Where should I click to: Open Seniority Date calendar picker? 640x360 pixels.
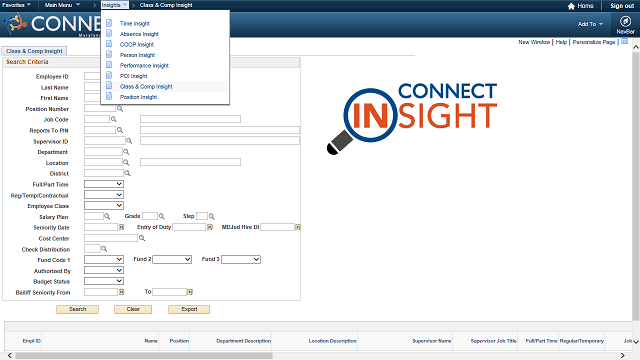point(121,227)
